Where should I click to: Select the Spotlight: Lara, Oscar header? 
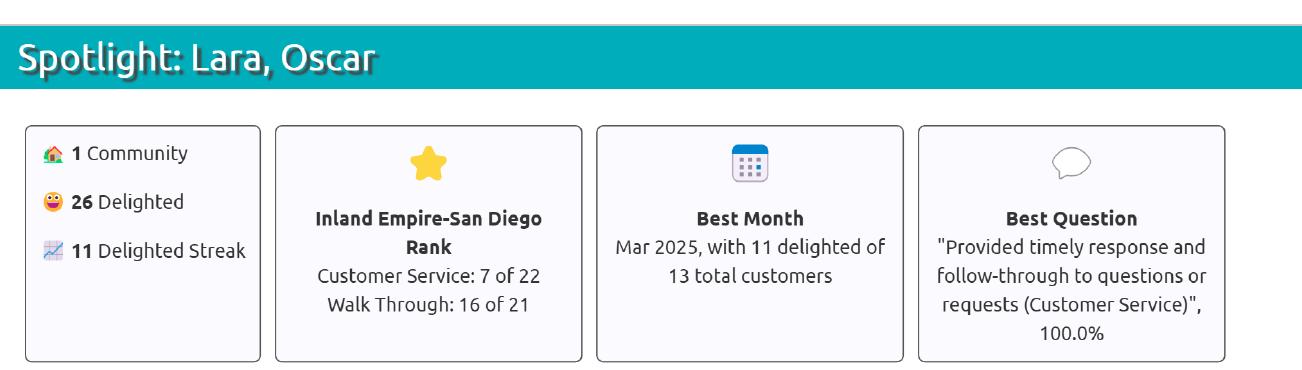pos(196,59)
